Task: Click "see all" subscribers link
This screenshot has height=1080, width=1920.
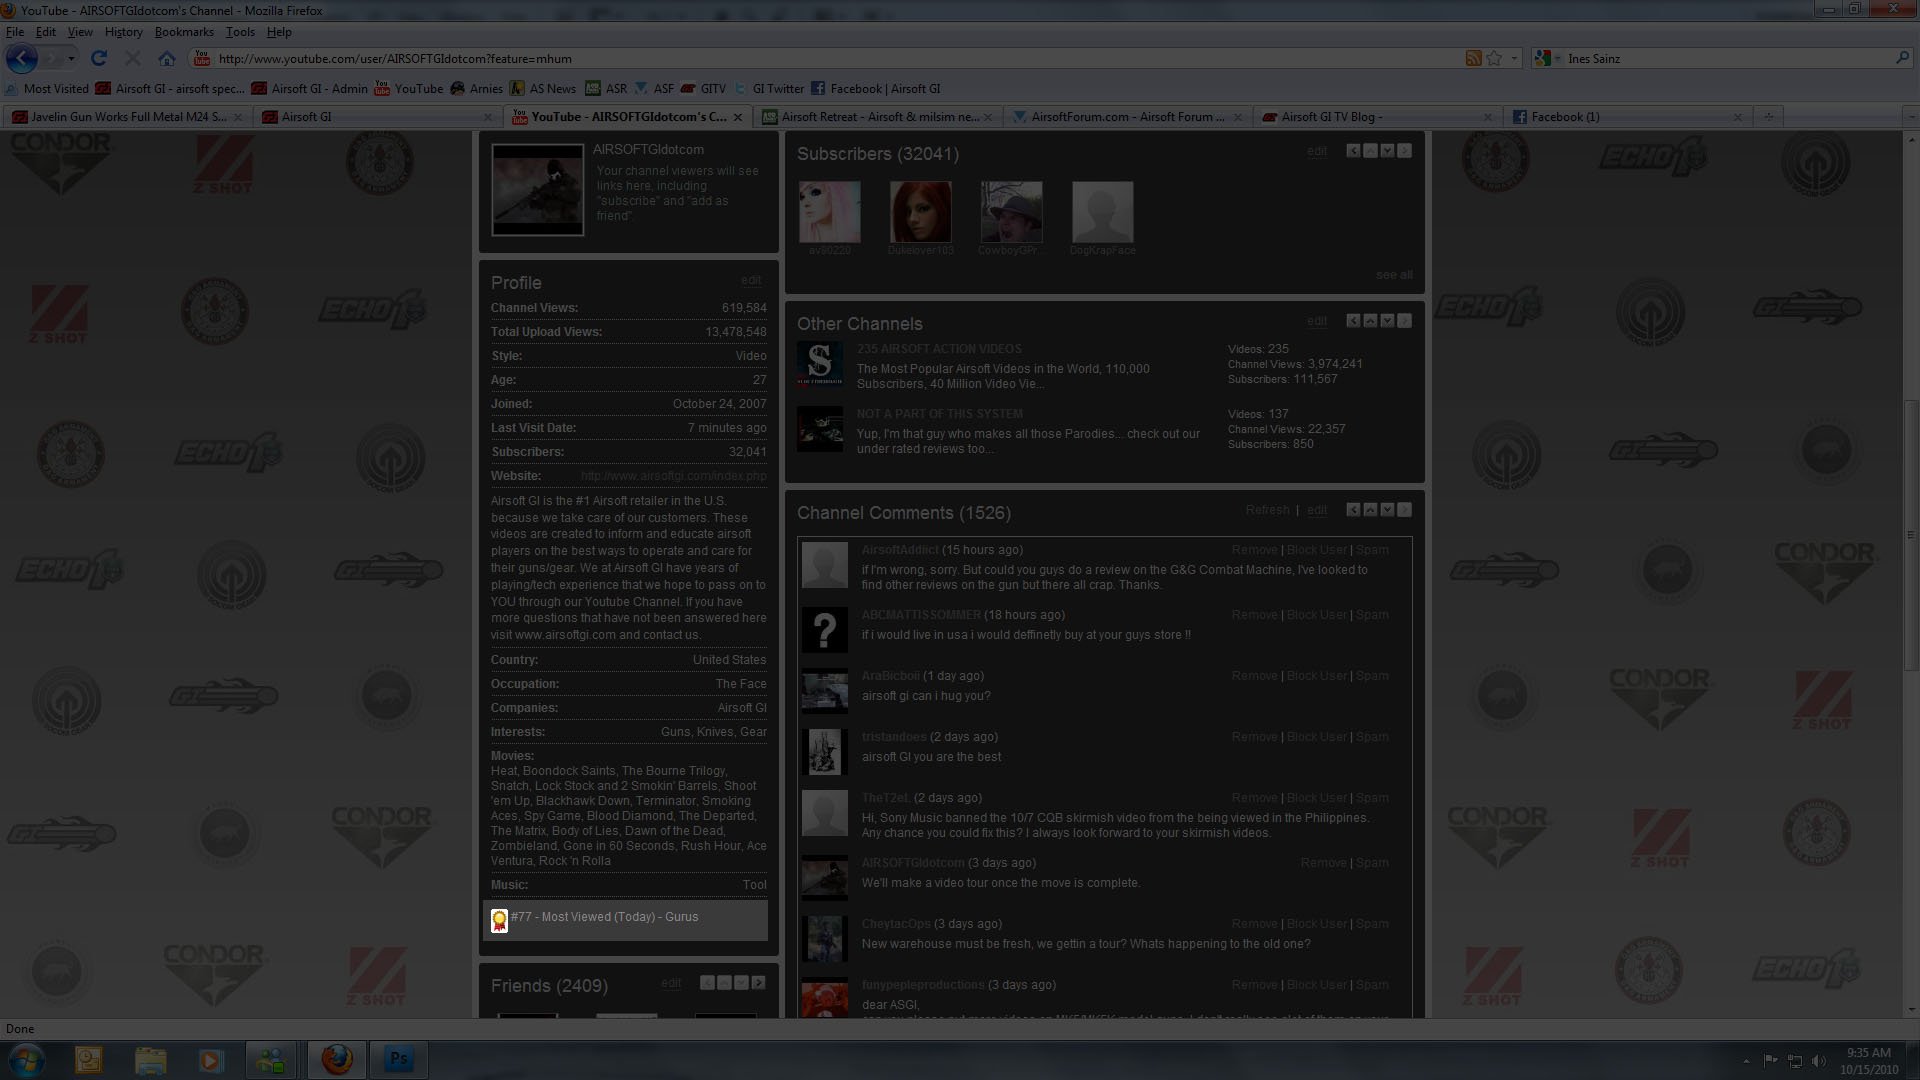Action: pyautogui.click(x=1394, y=275)
